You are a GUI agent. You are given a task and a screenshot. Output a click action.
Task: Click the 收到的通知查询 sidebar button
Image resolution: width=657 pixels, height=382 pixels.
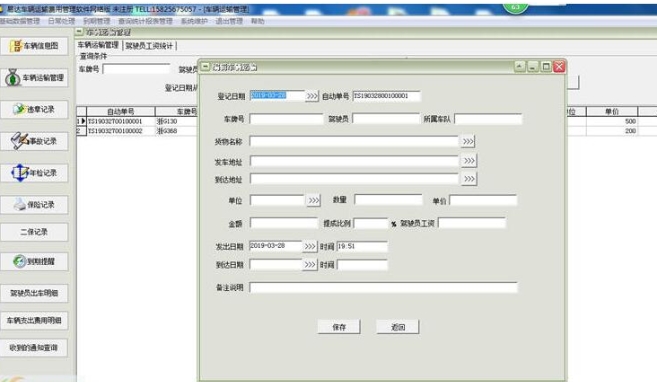pos(34,348)
